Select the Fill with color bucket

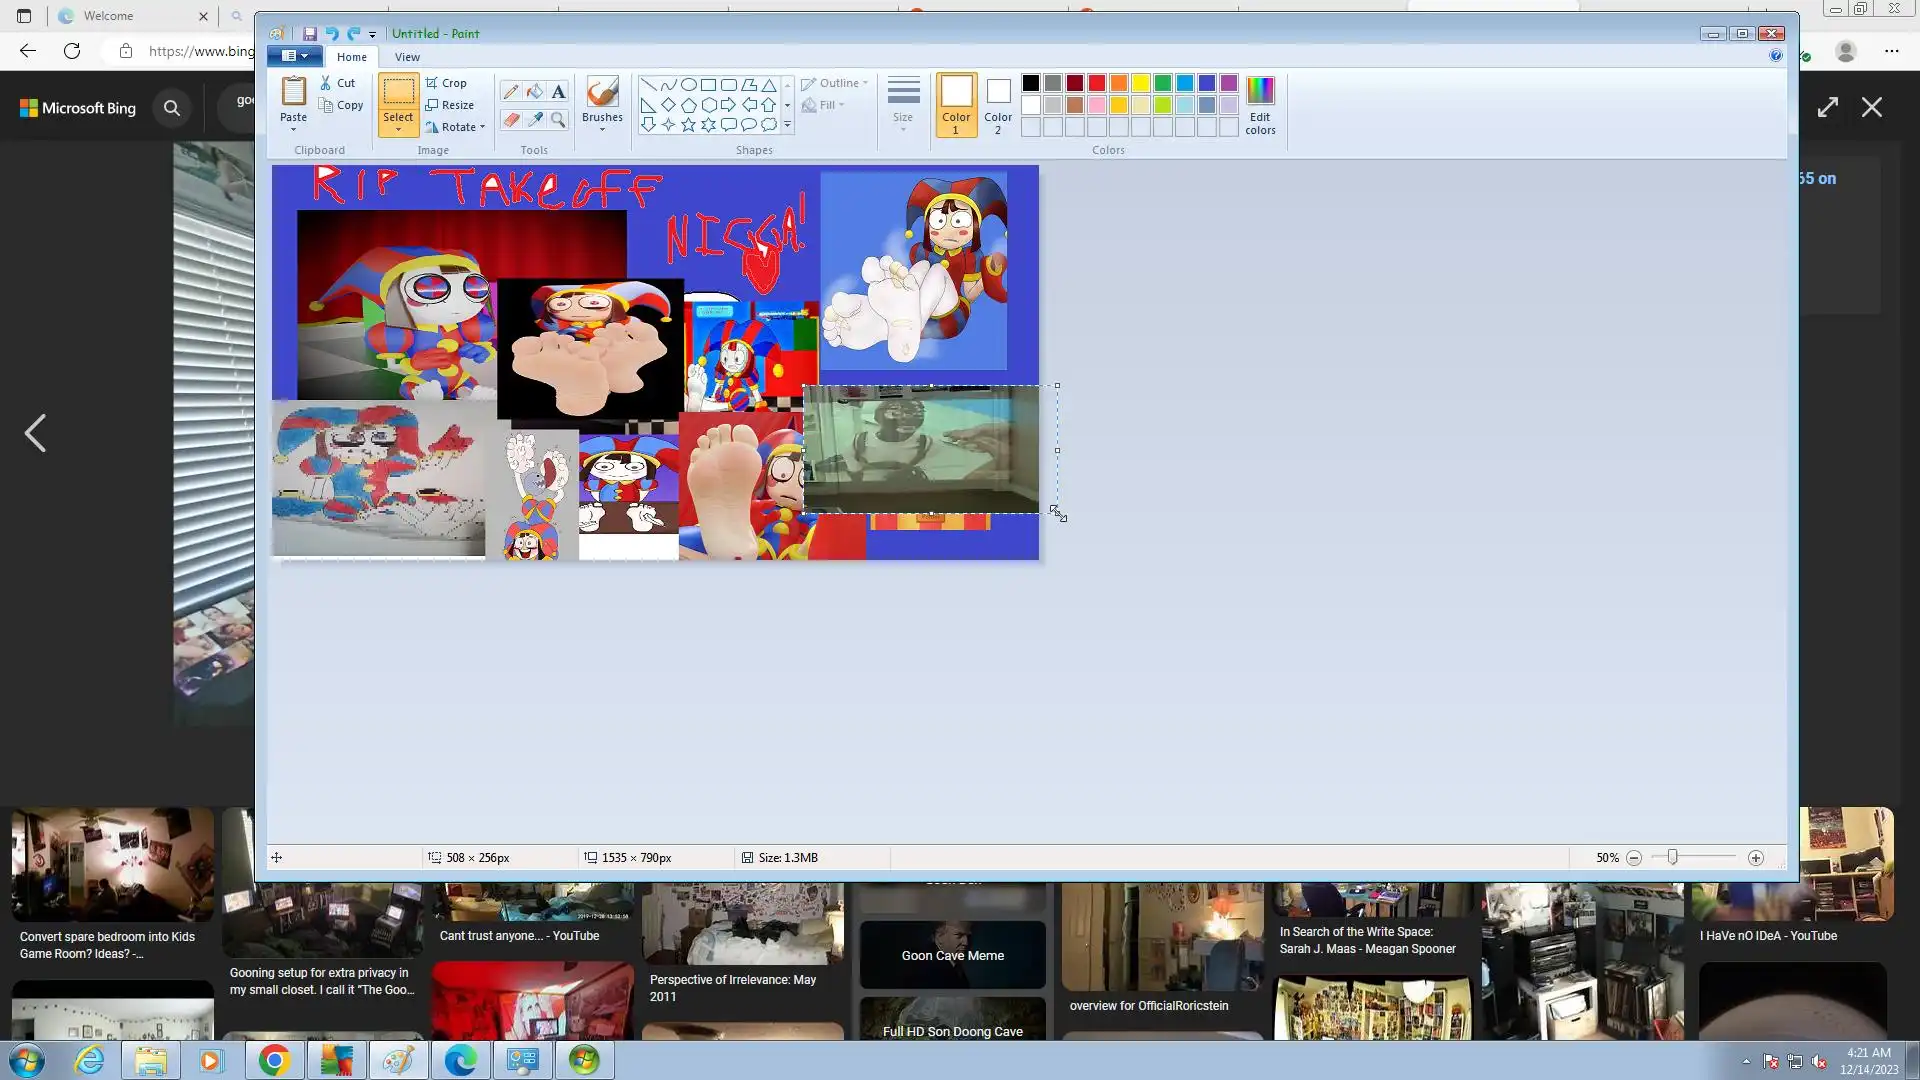[x=535, y=92]
